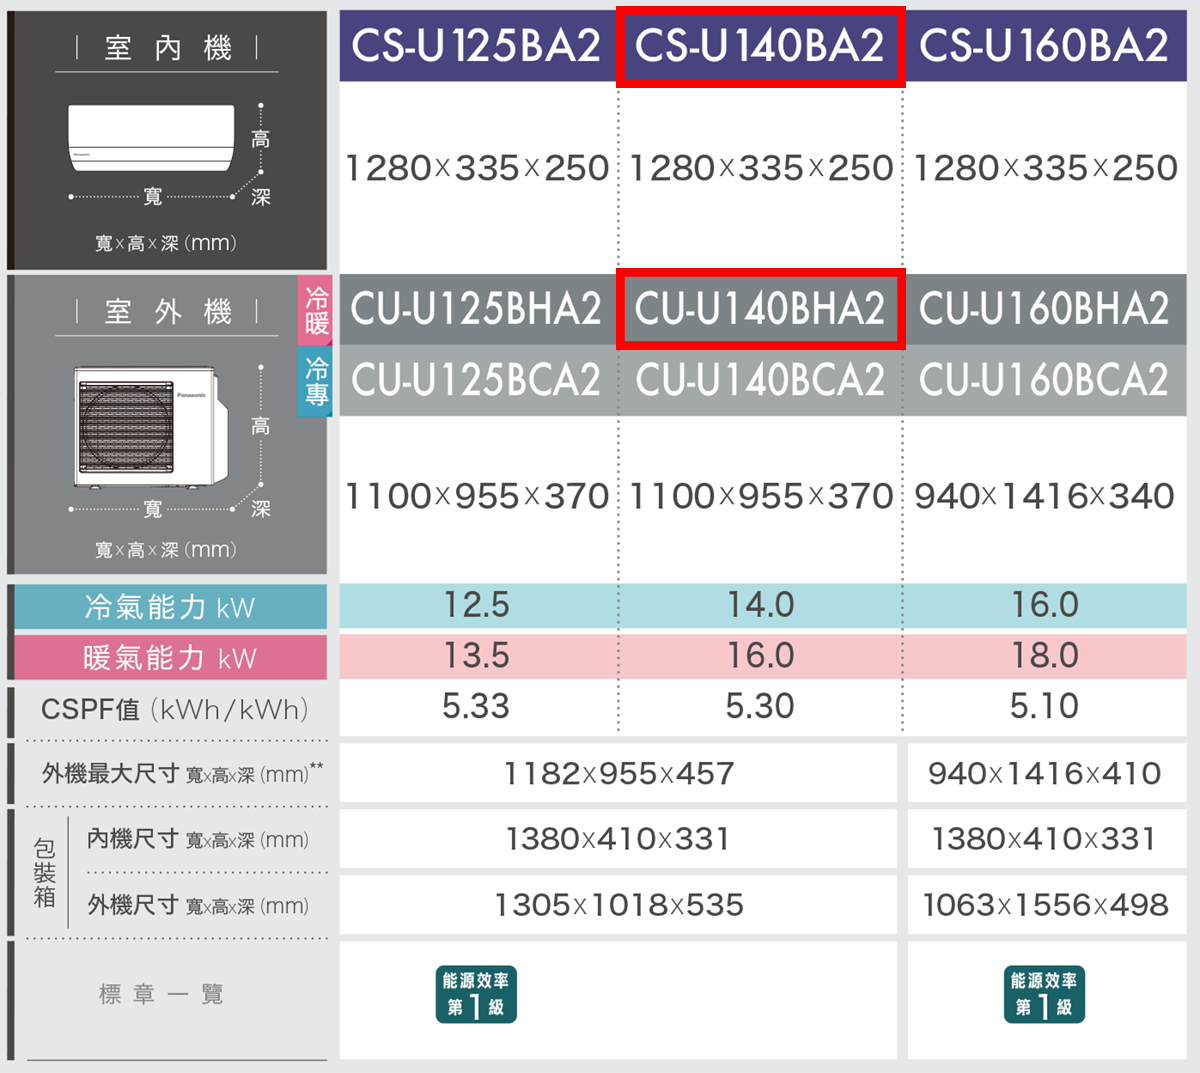
Task: Click the pink 冷暖 tag
Action: click(x=316, y=310)
